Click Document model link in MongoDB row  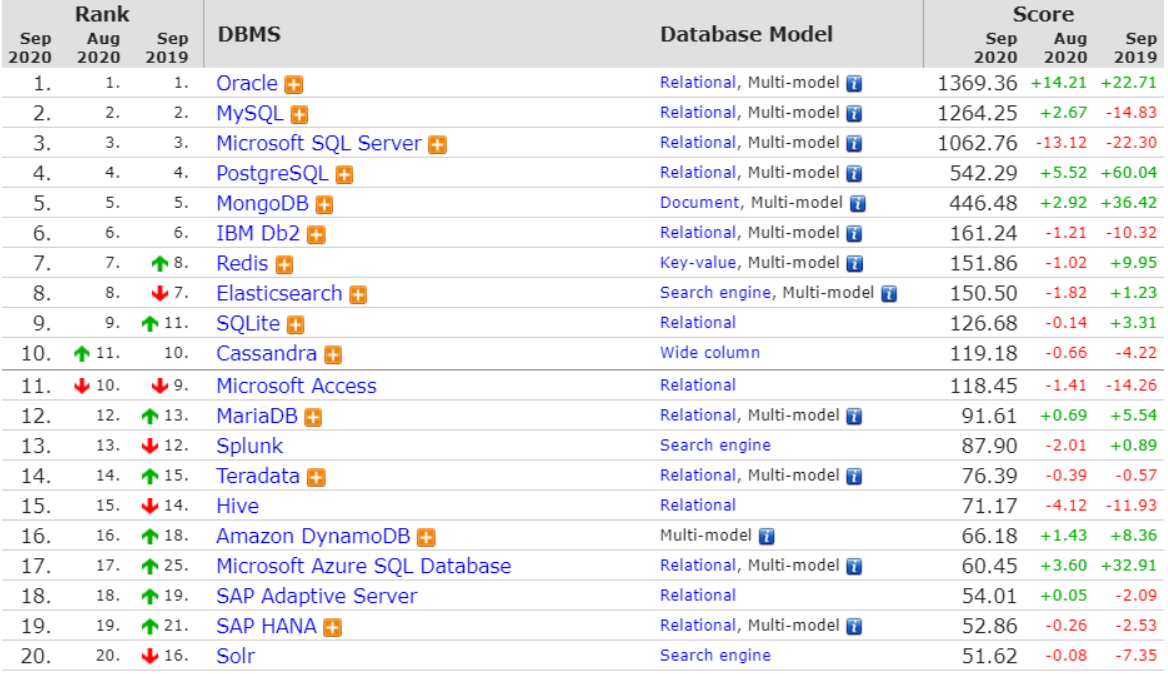point(699,203)
